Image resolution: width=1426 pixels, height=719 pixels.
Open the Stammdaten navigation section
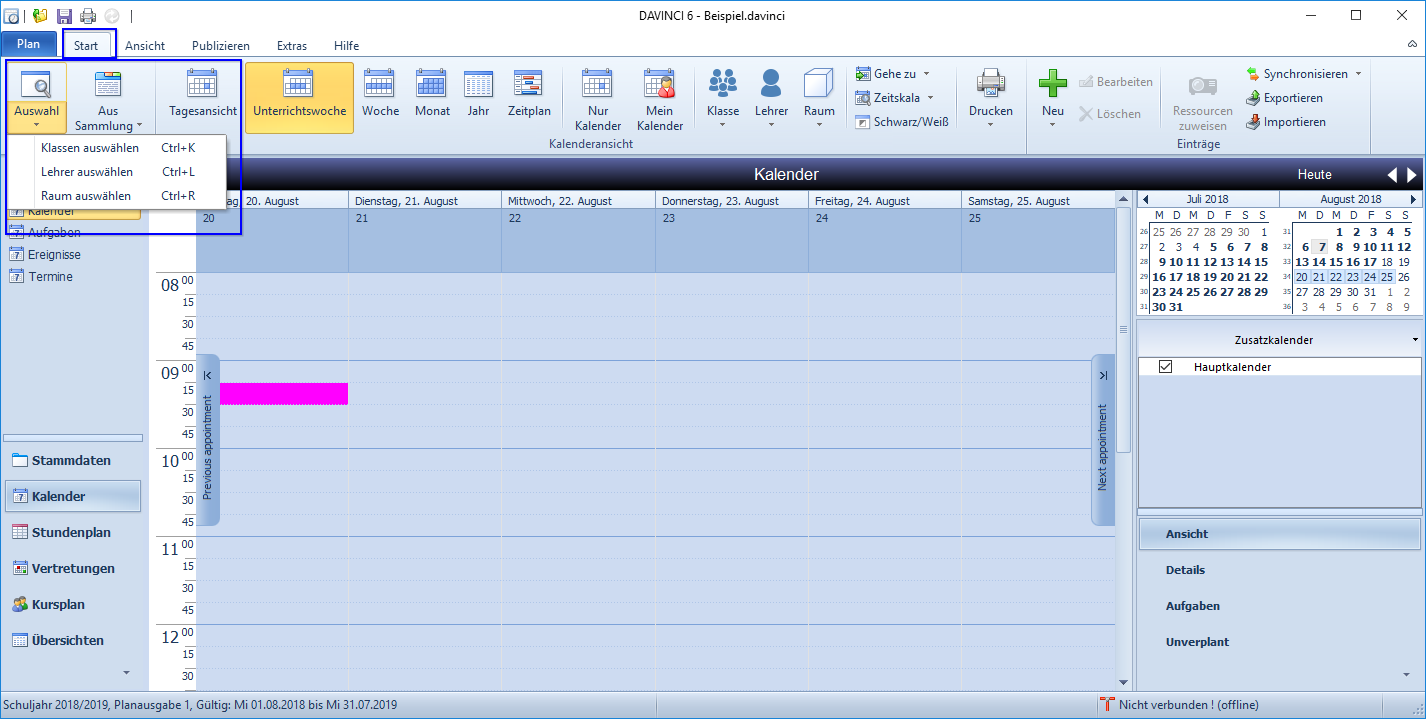pos(72,460)
